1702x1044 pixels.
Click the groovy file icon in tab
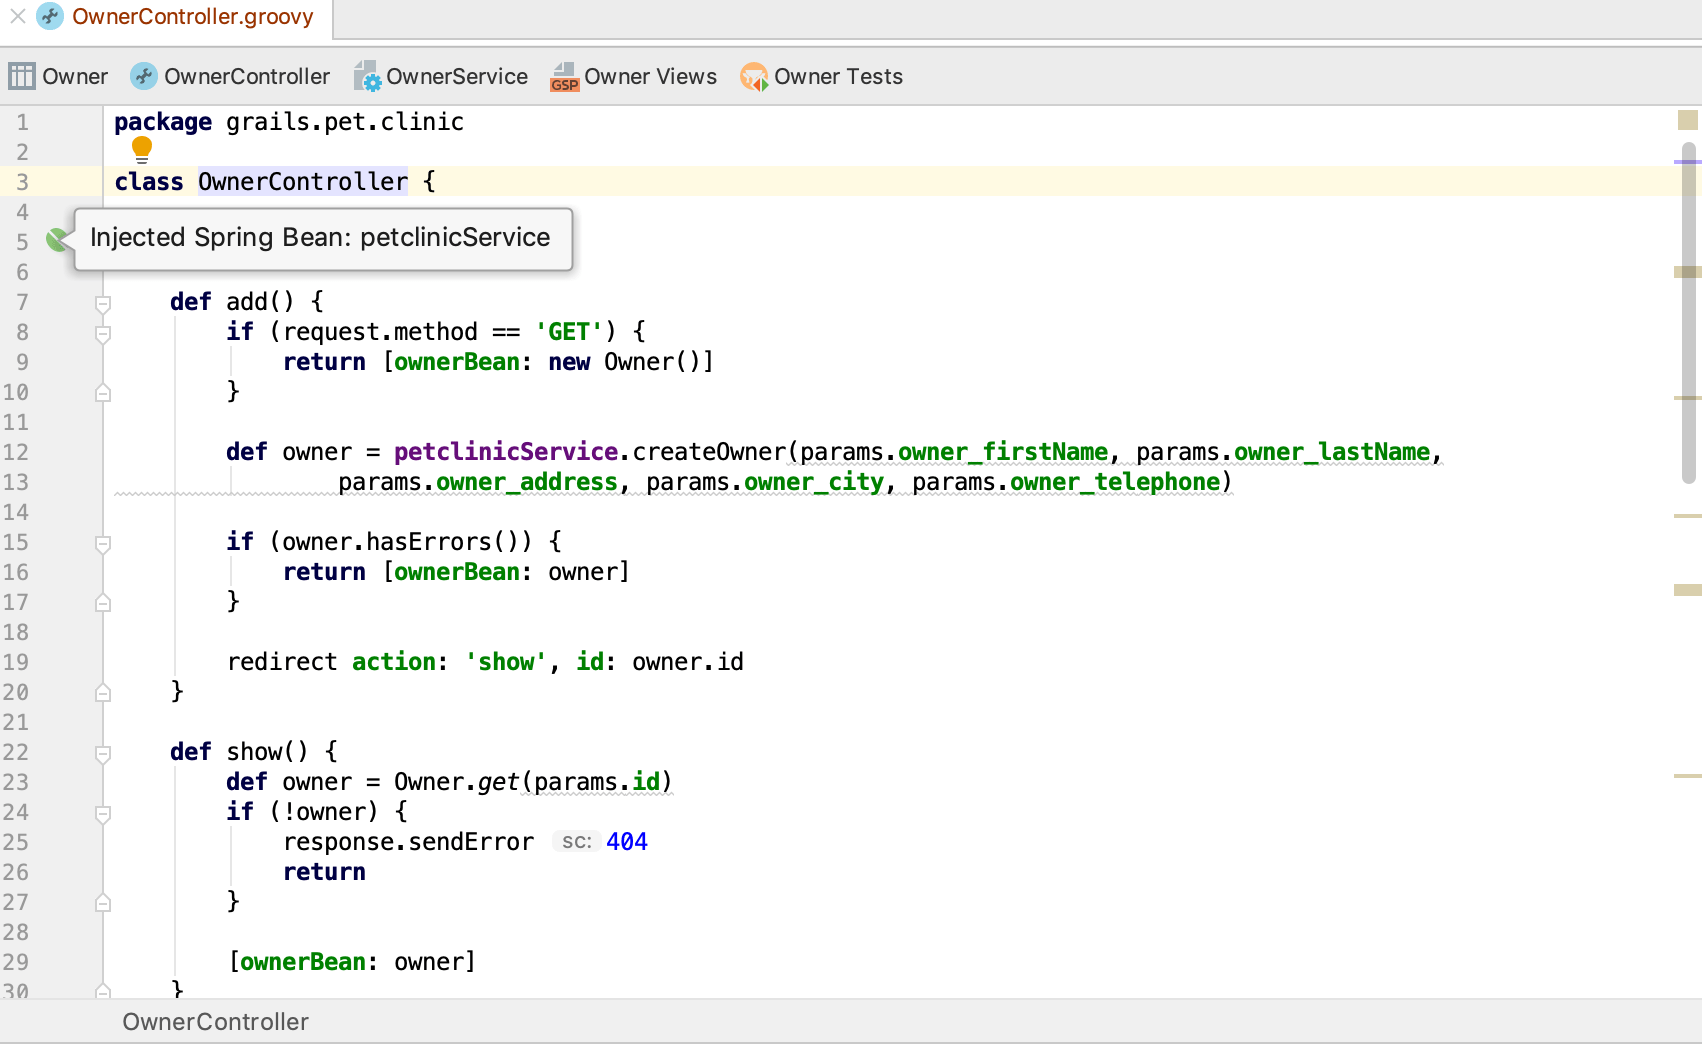(x=50, y=17)
